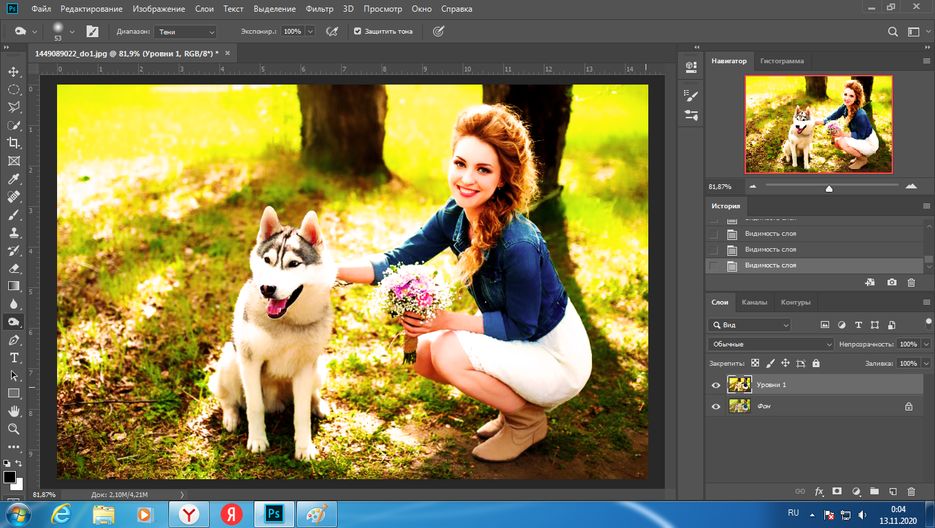Select the Brush tool
Image resolution: width=935 pixels, height=528 pixels.
point(13,215)
